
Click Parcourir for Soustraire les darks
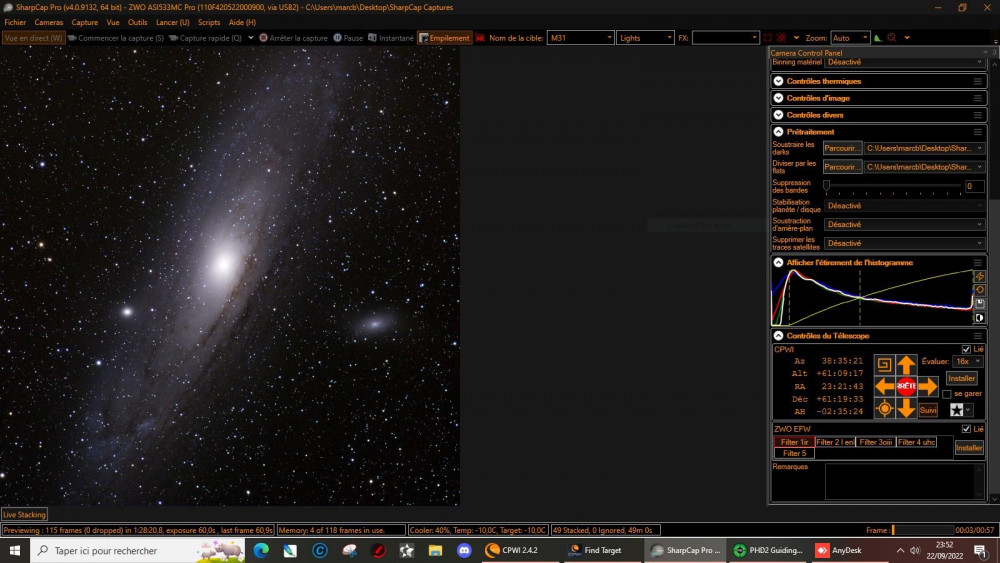(x=842, y=148)
